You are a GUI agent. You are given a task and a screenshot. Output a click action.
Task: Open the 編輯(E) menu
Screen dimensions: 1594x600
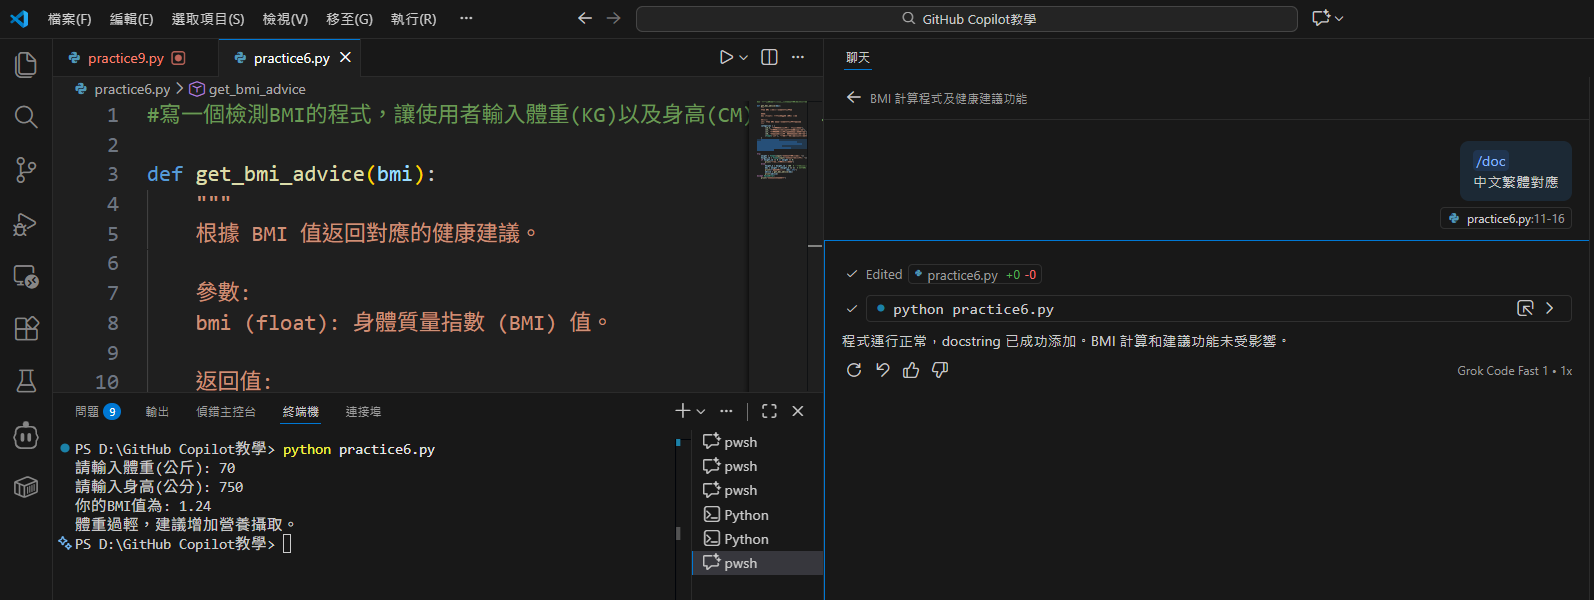coord(131,19)
